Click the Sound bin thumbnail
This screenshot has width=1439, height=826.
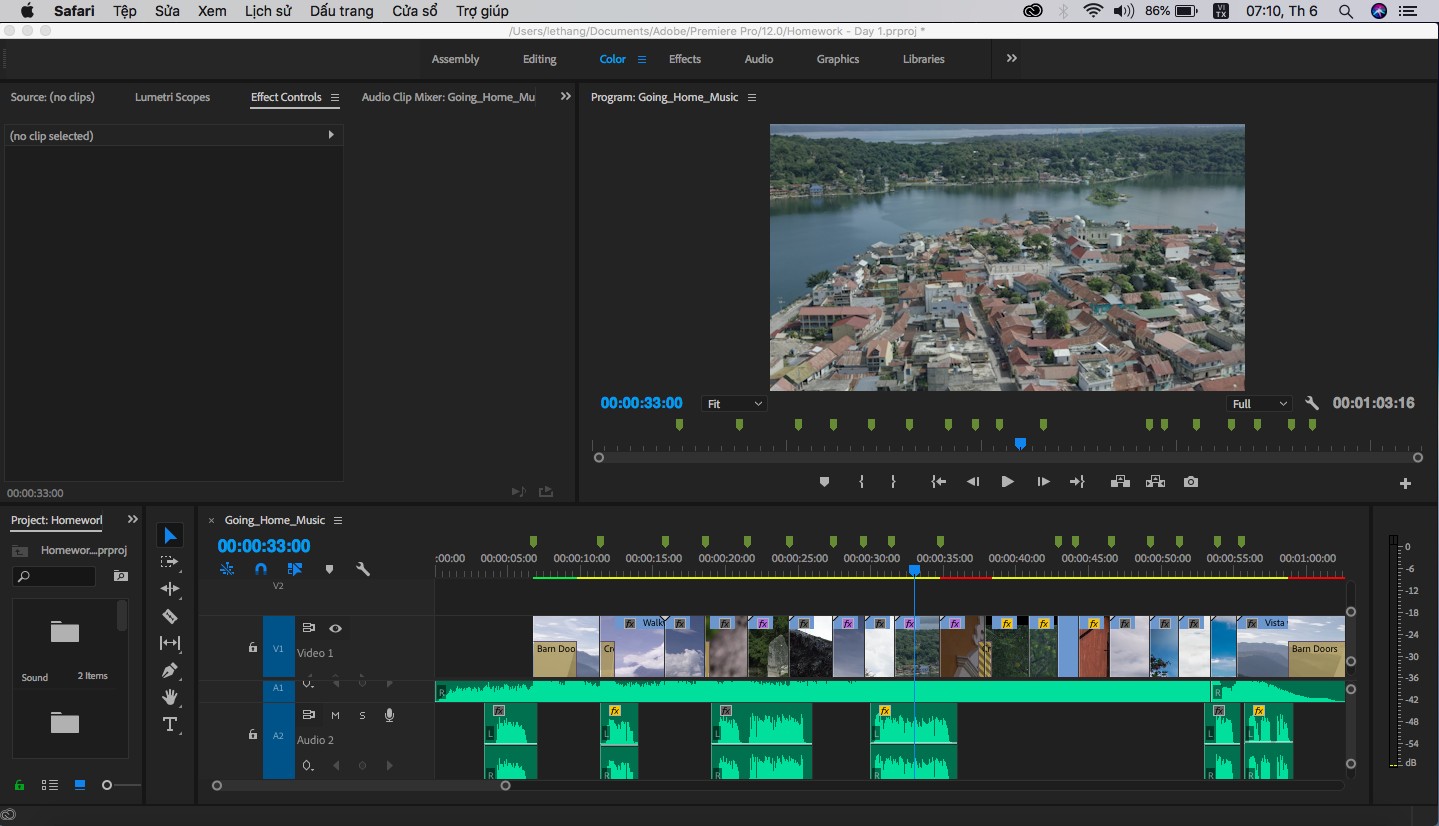point(65,632)
